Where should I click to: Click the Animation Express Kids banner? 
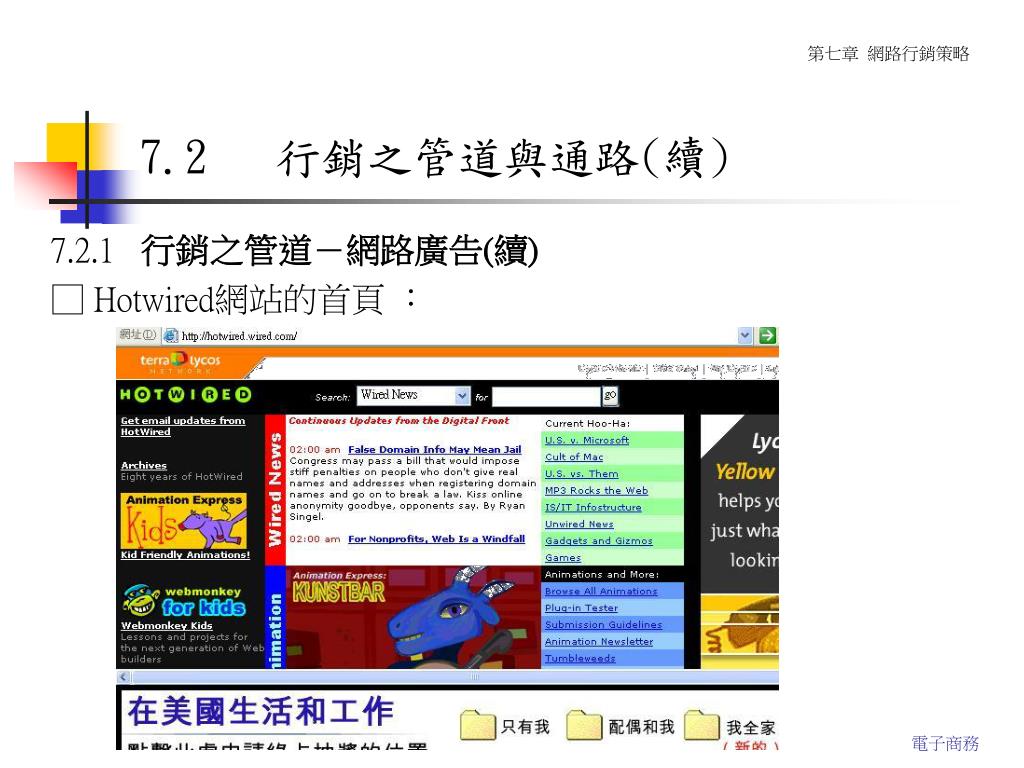184,520
